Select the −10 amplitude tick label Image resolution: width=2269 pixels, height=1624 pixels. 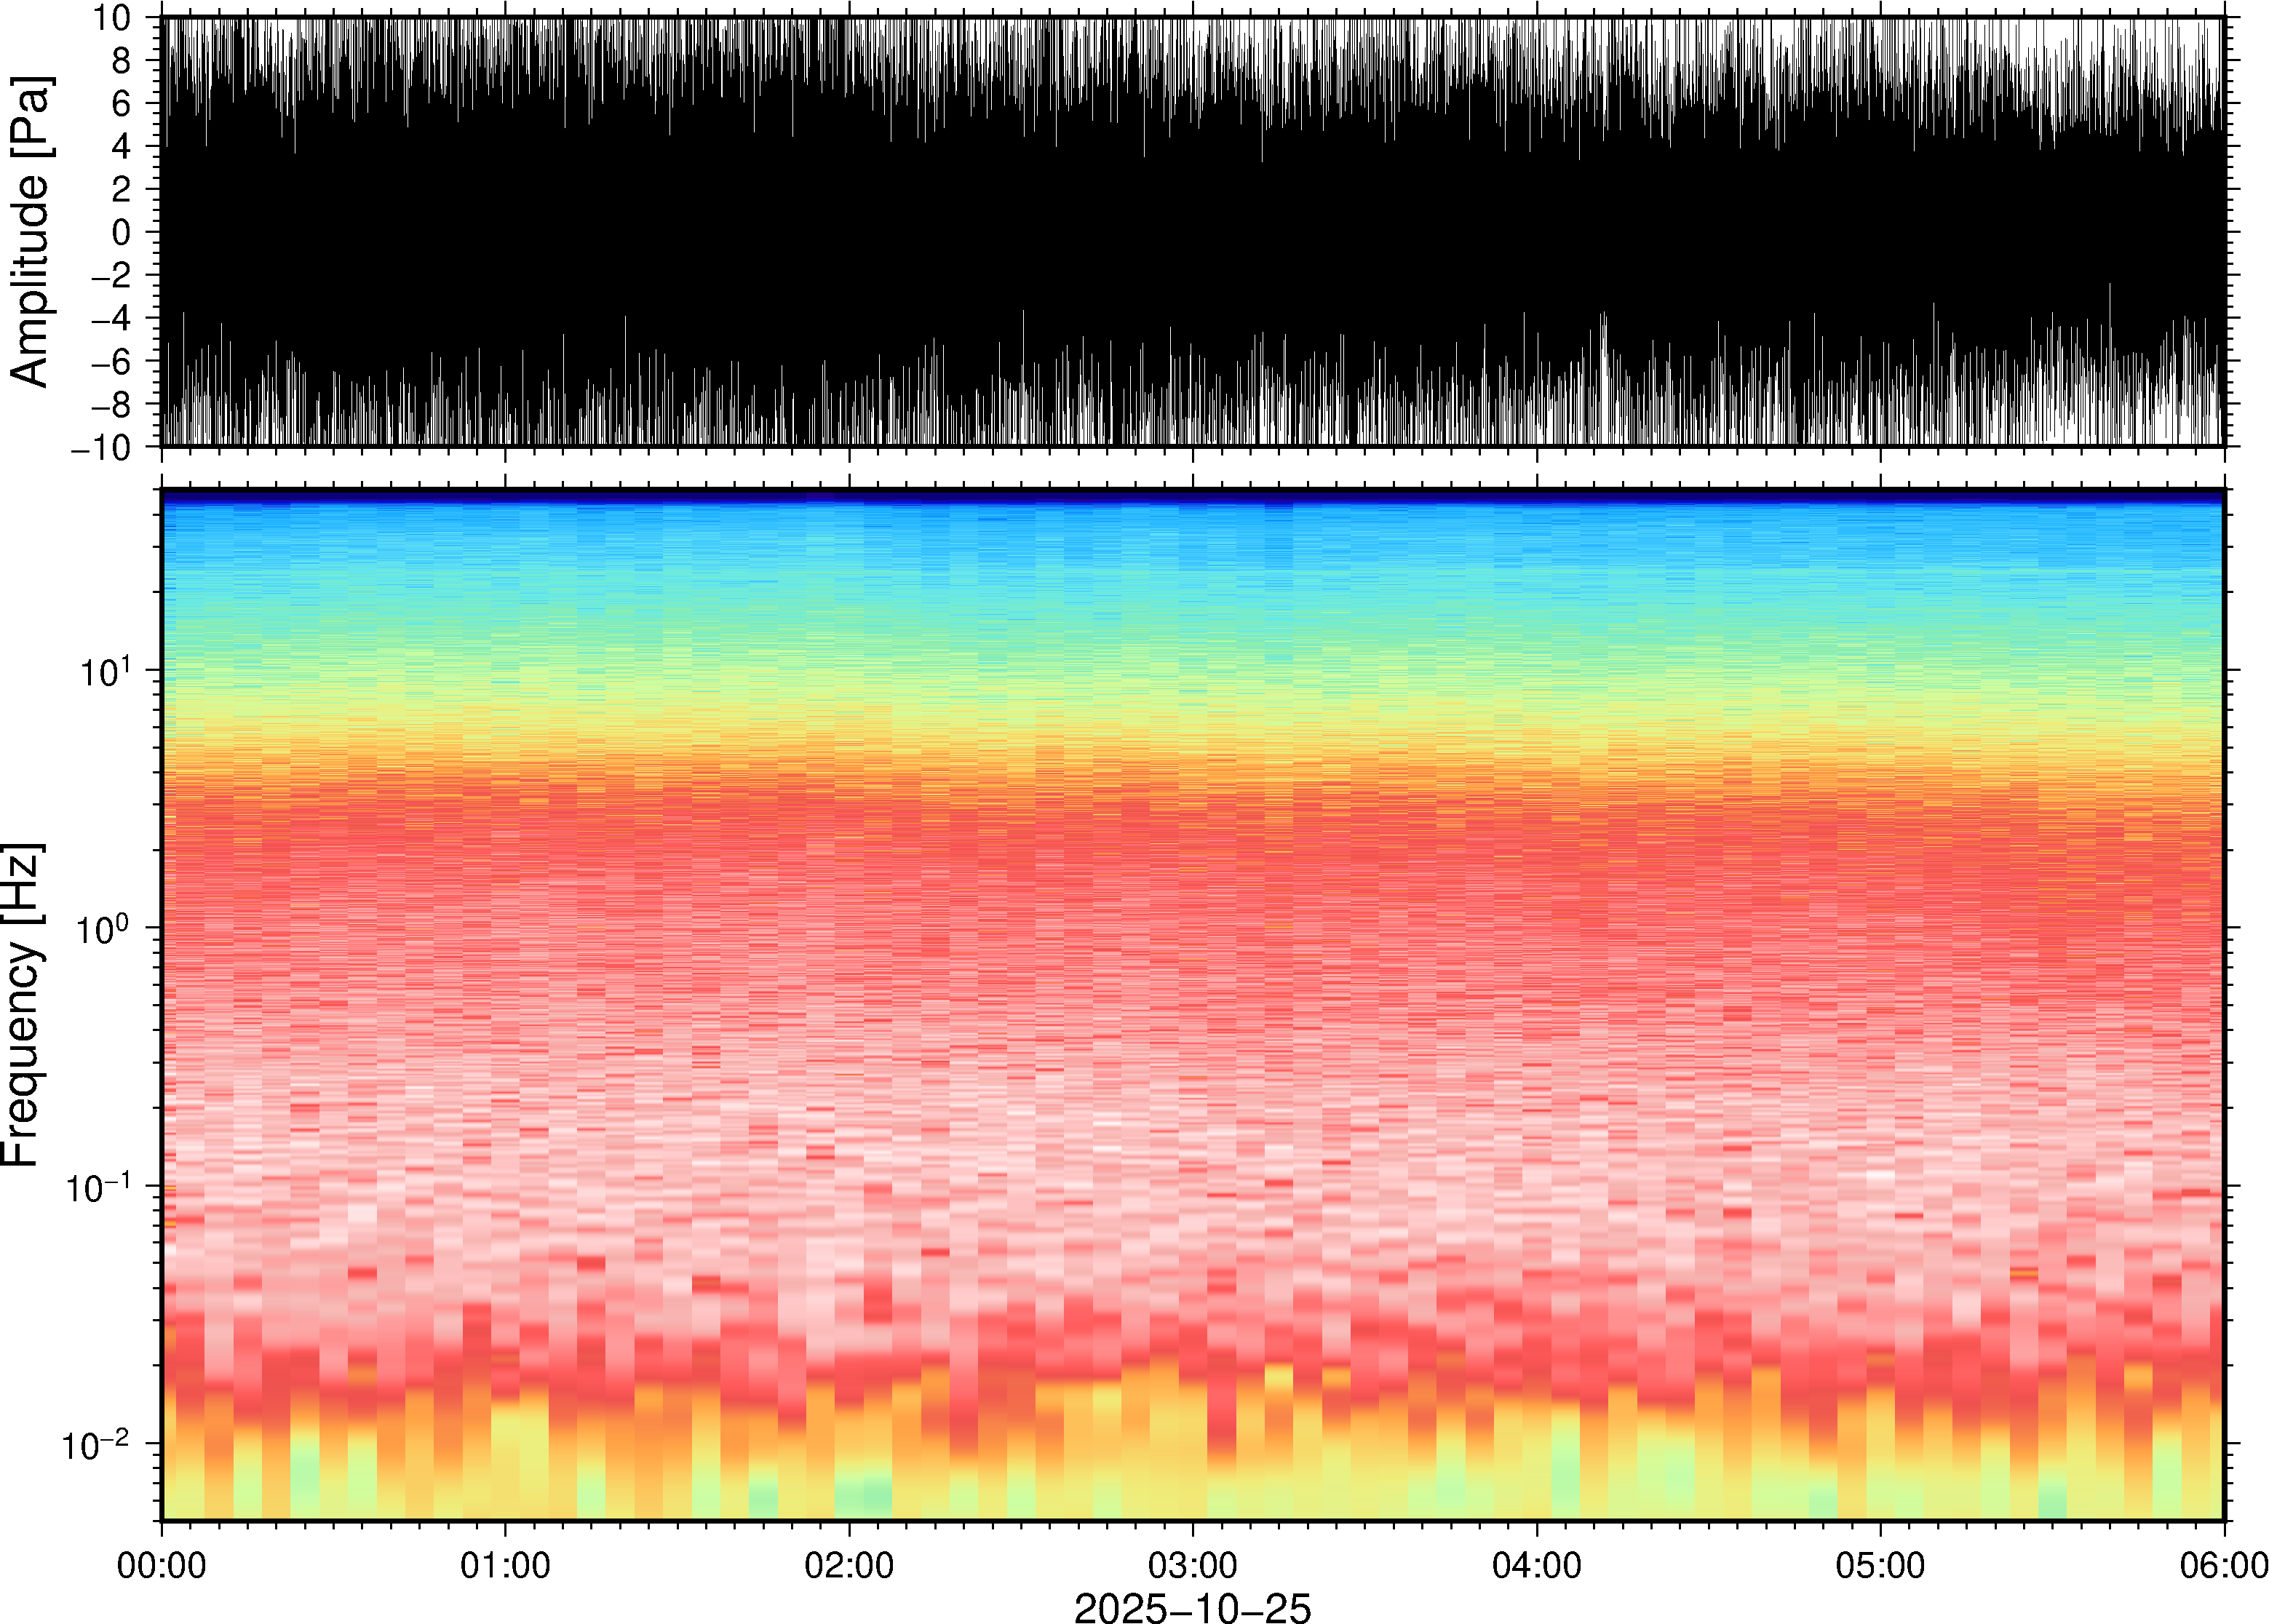(102, 448)
